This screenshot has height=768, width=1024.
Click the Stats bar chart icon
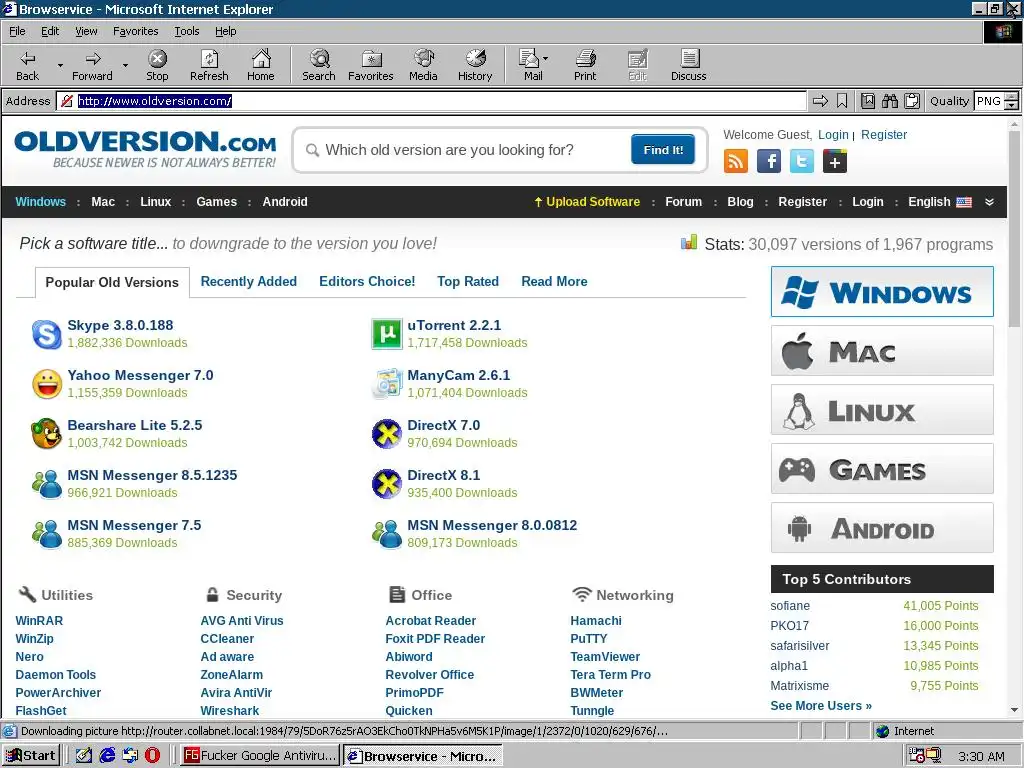pos(689,242)
